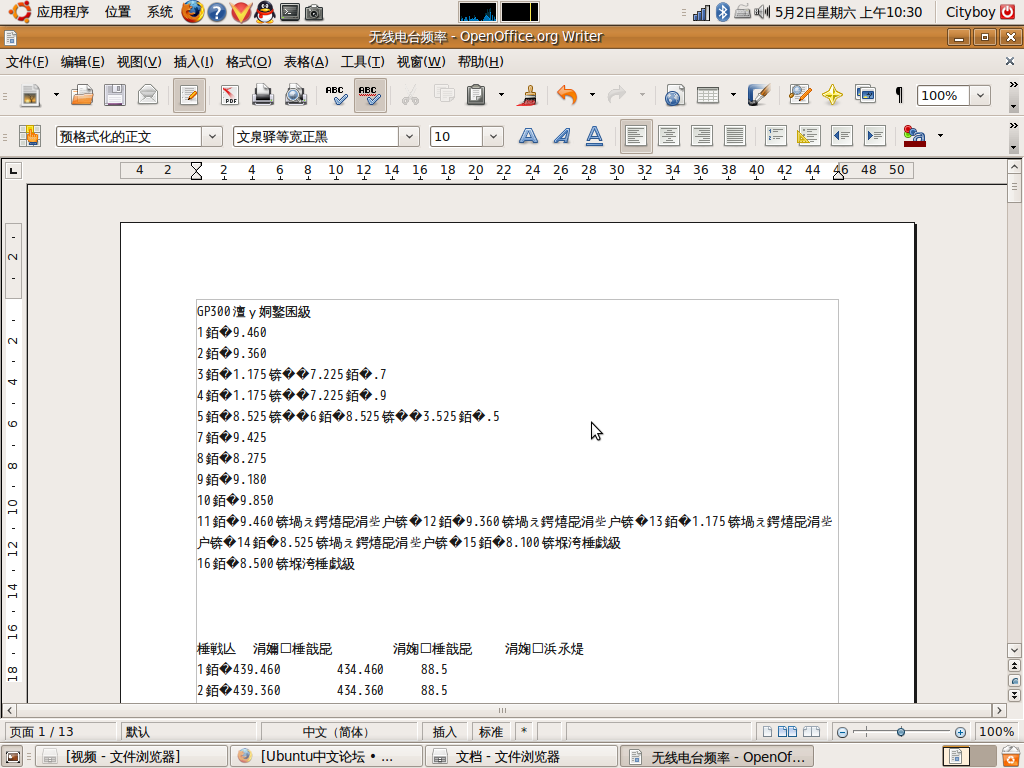Open Find & Replace icon
This screenshot has width=1024, height=768.
click(x=799, y=95)
